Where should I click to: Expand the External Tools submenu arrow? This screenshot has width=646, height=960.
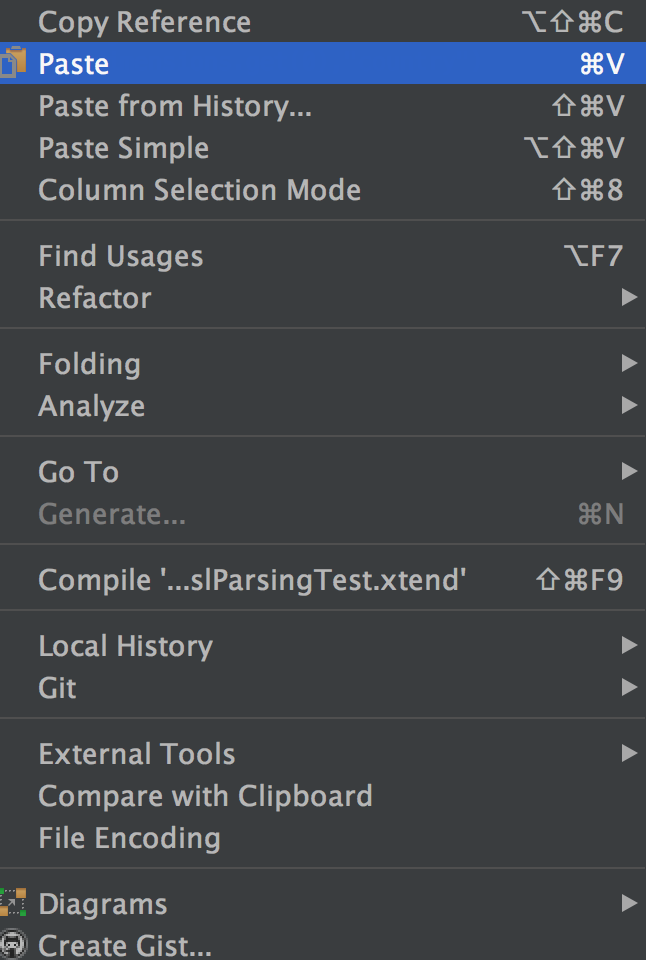tap(629, 753)
